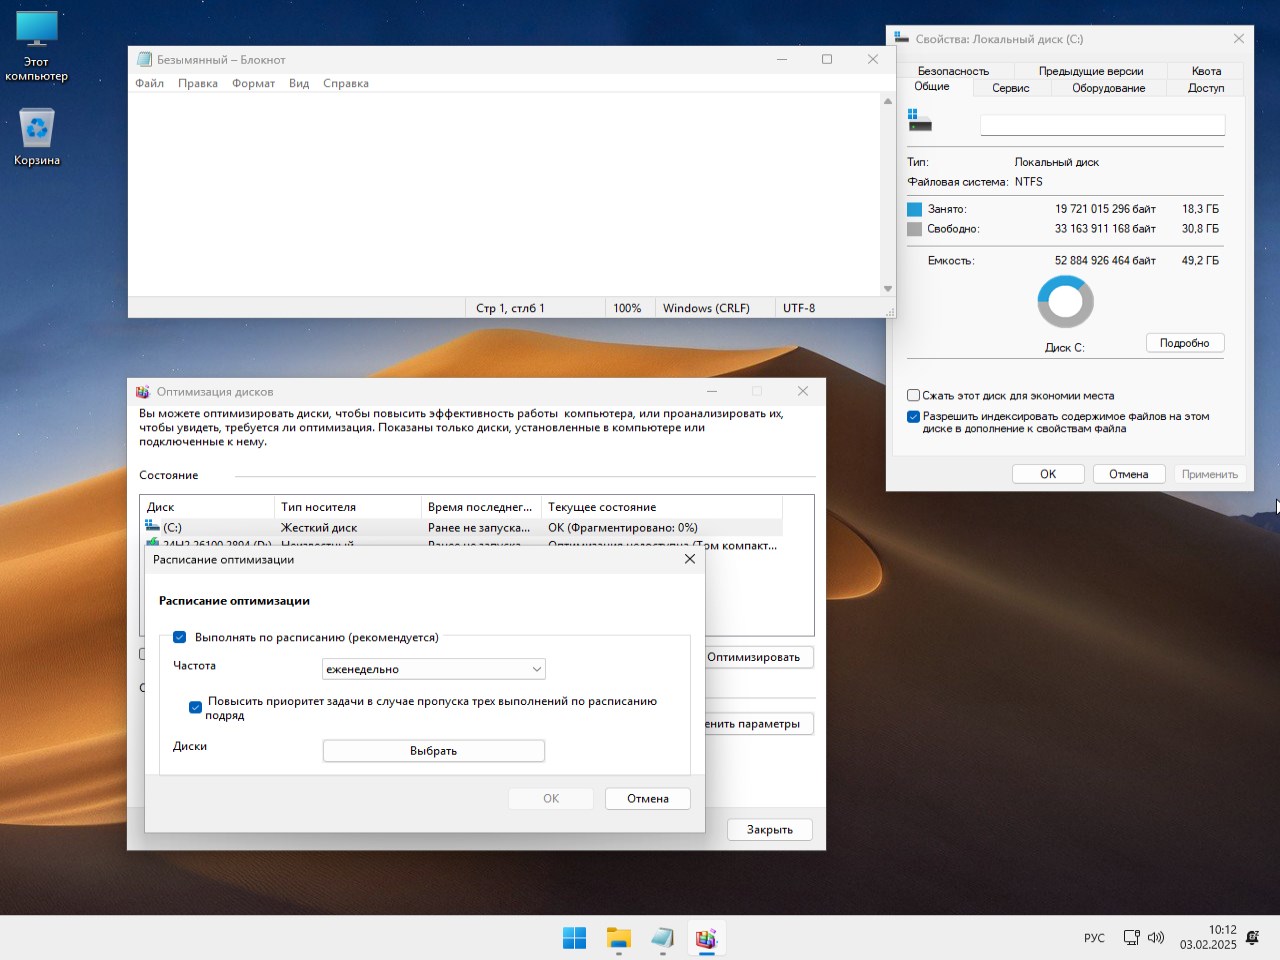The height and width of the screenshot is (960, 1280).
Task: Click the 'Выбрать' disks button
Action: pyautogui.click(x=433, y=751)
